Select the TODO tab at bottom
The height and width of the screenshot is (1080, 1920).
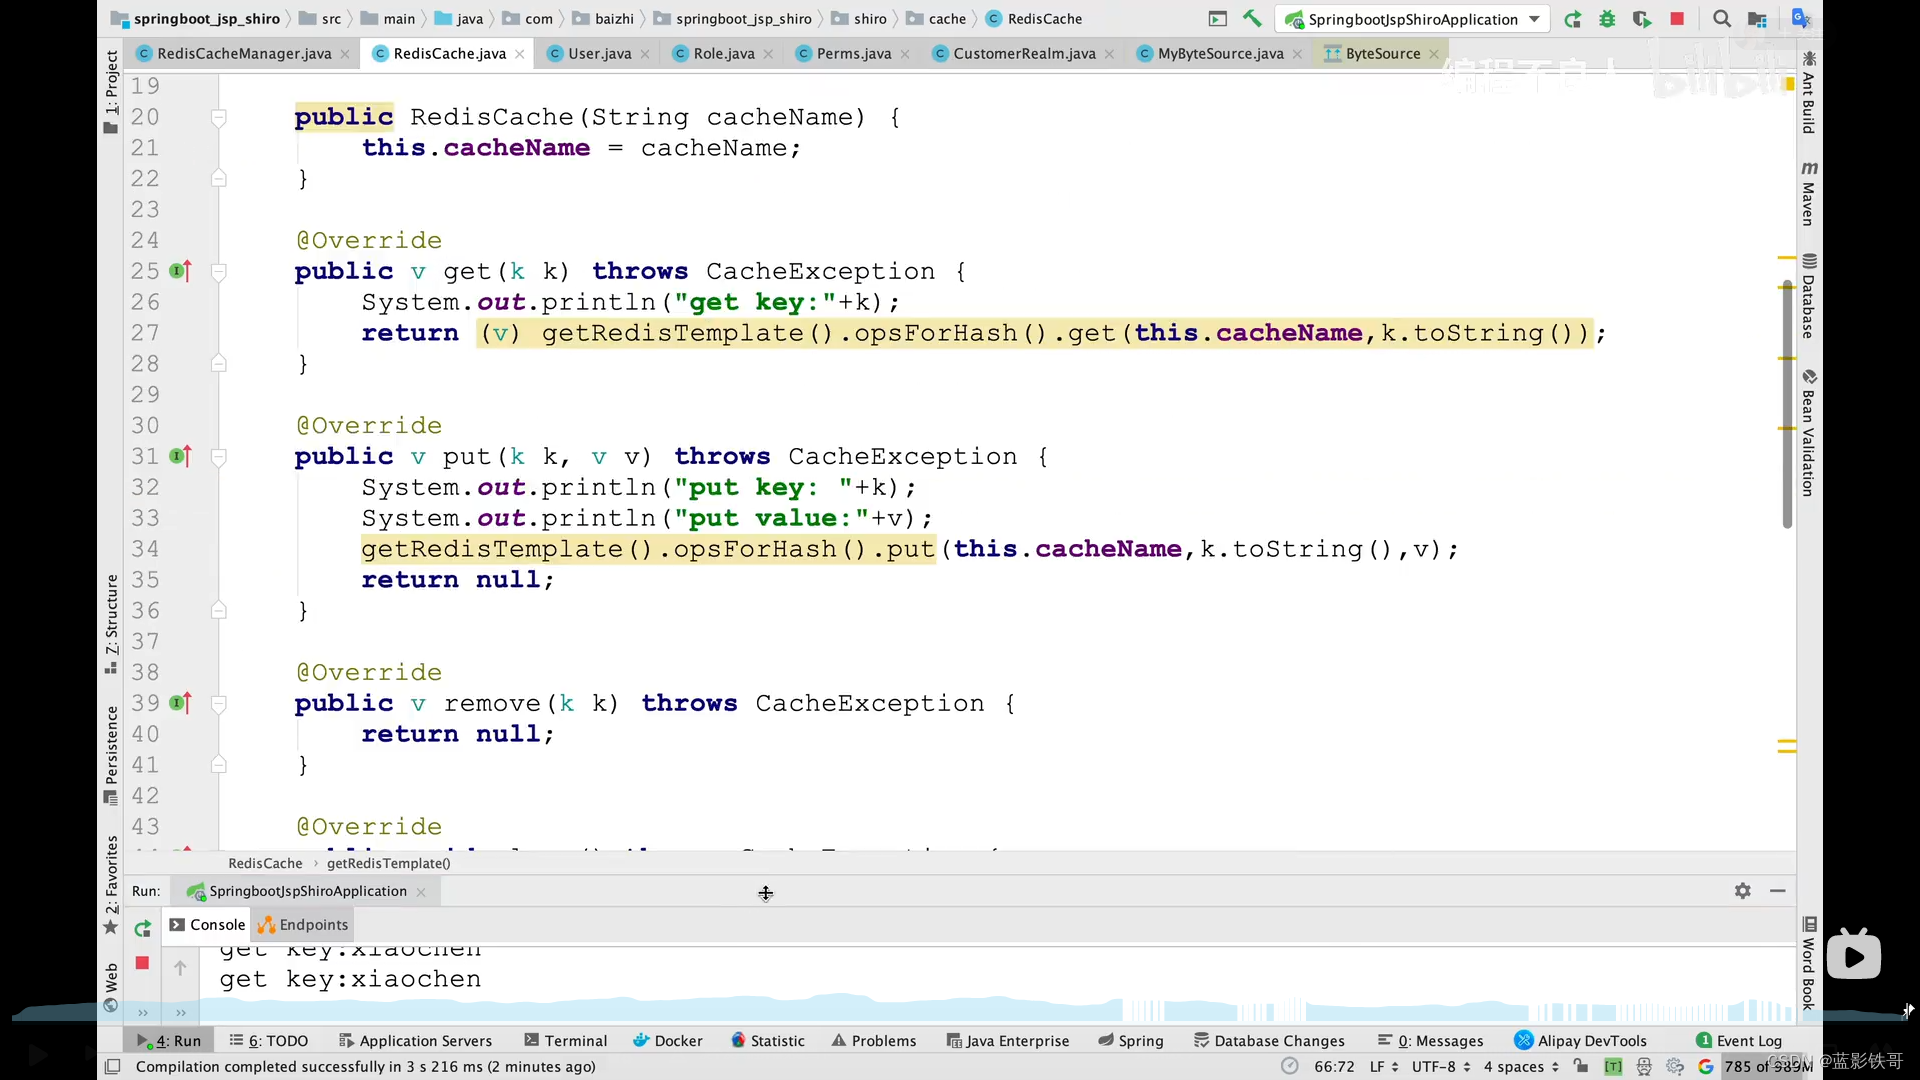pyautogui.click(x=277, y=1040)
